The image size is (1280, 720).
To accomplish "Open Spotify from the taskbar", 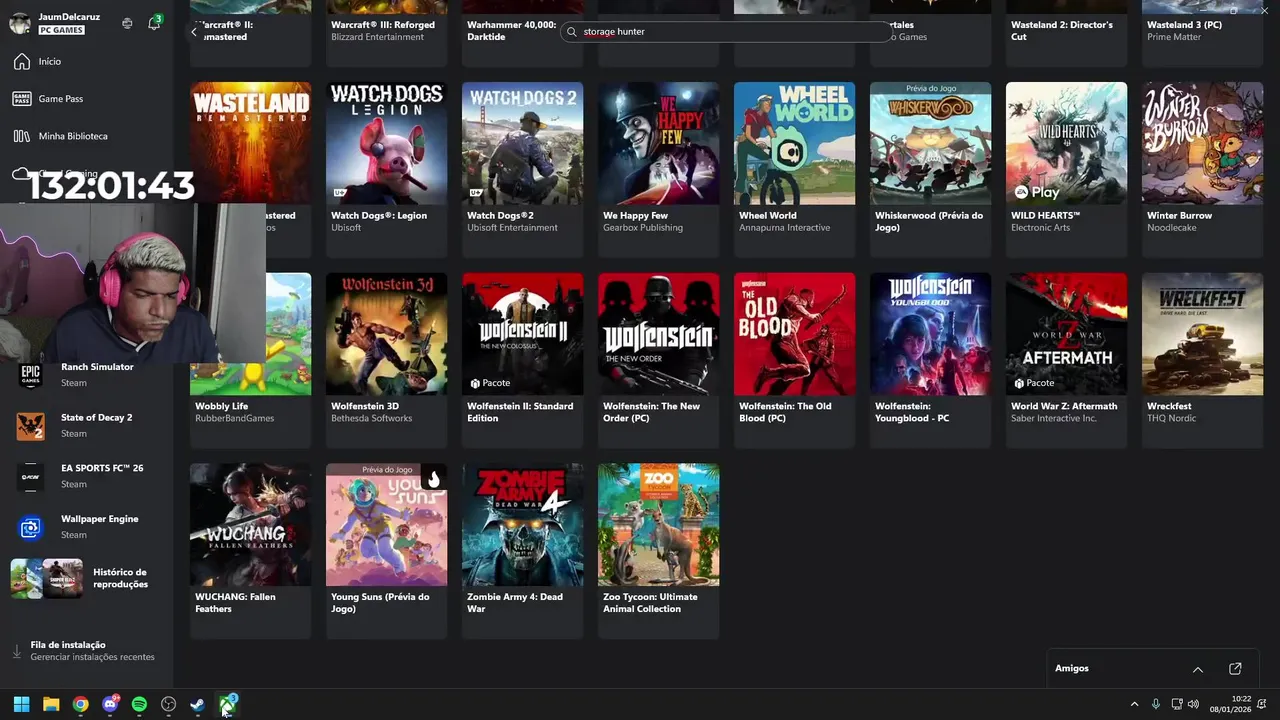I will coord(139,704).
